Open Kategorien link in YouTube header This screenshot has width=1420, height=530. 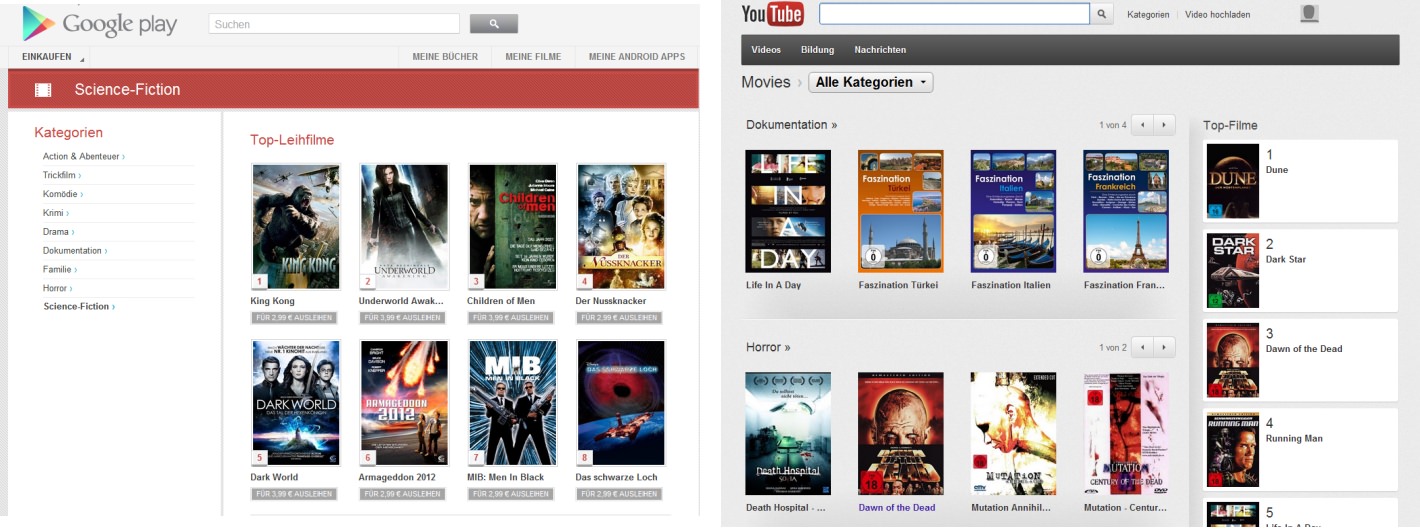pos(1148,14)
